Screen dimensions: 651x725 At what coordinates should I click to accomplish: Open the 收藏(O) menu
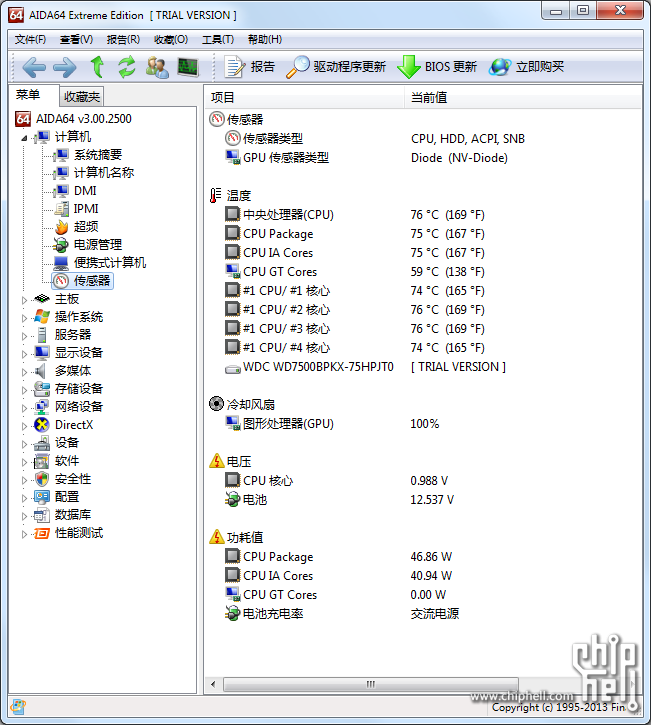171,39
